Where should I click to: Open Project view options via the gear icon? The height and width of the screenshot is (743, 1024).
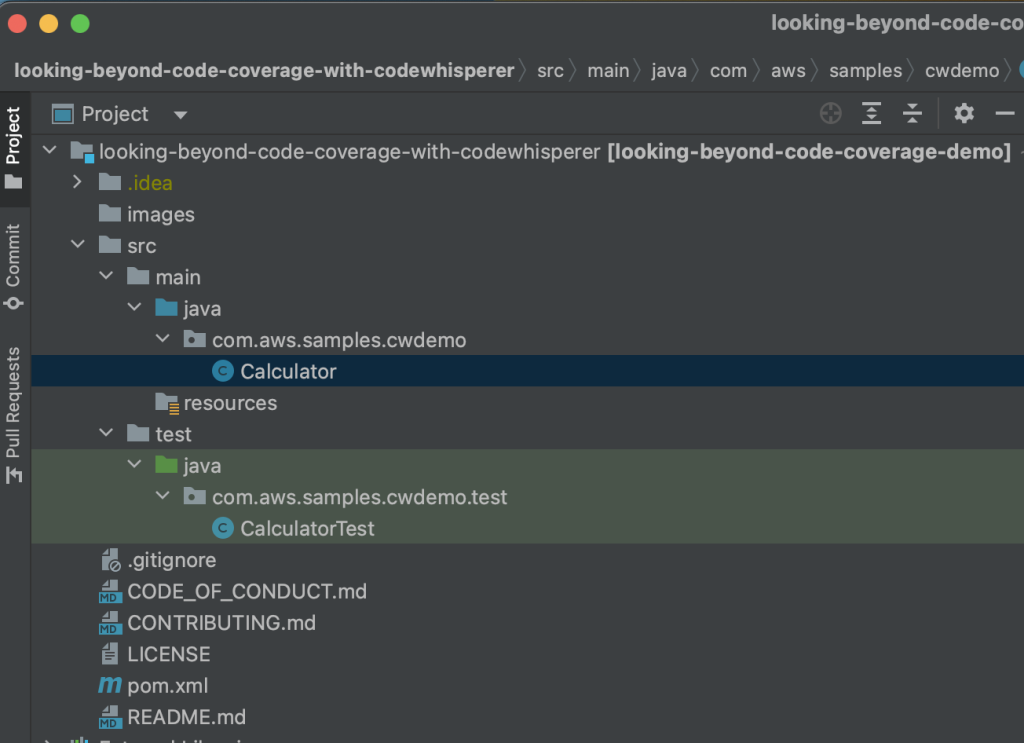coord(963,113)
